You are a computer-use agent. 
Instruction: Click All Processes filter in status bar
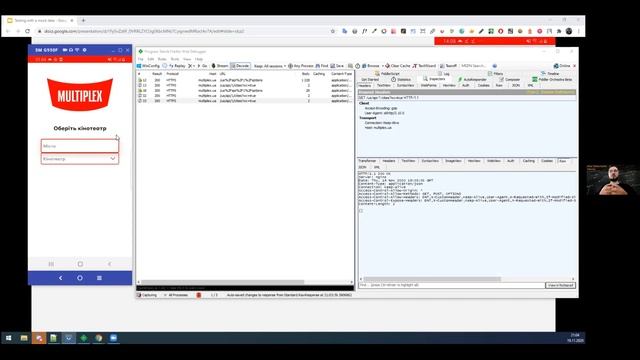[x=176, y=295]
